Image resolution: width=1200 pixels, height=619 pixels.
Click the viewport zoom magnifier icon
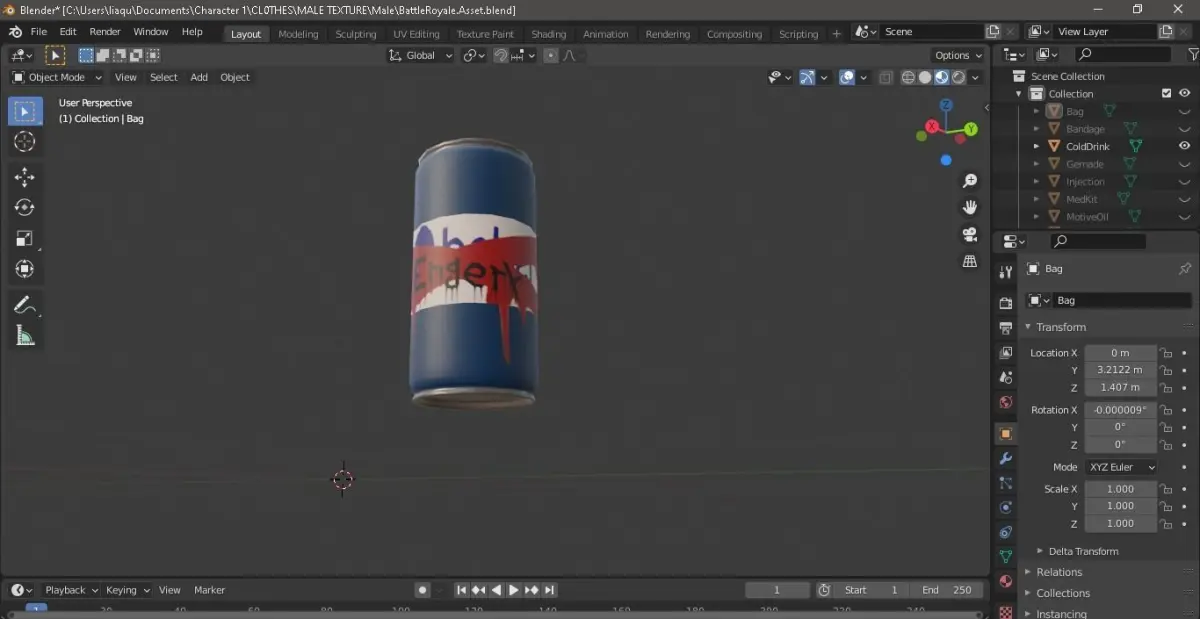(969, 181)
